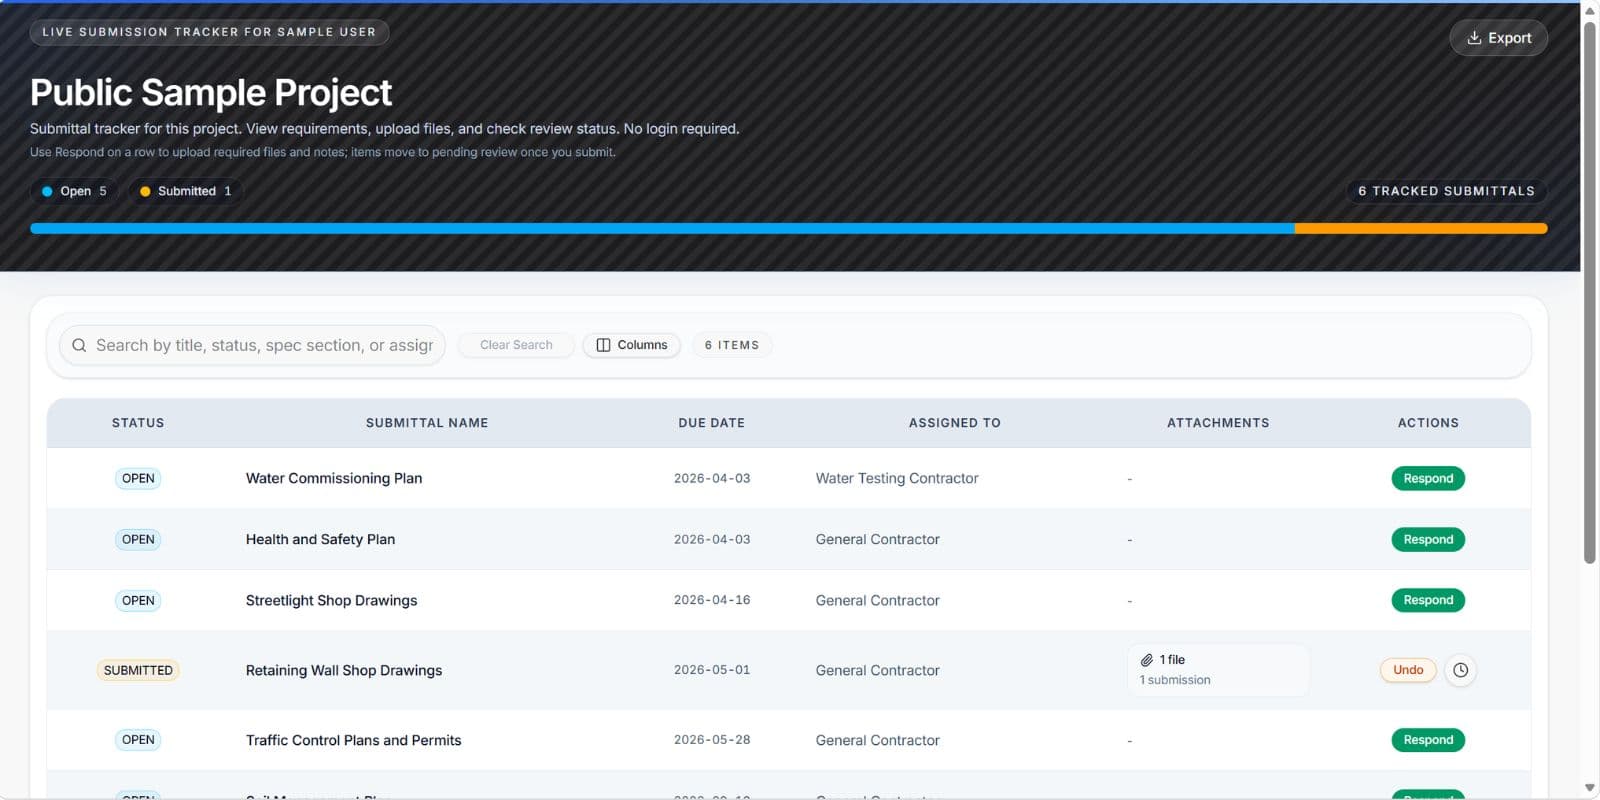Click the download icon in Export button
This screenshot has width=1600, height=800.
point(1474,38)
